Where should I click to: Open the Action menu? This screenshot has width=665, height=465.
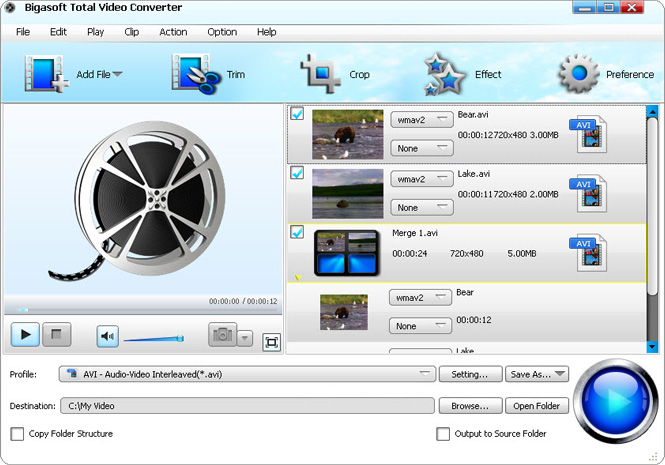[173, 32]
